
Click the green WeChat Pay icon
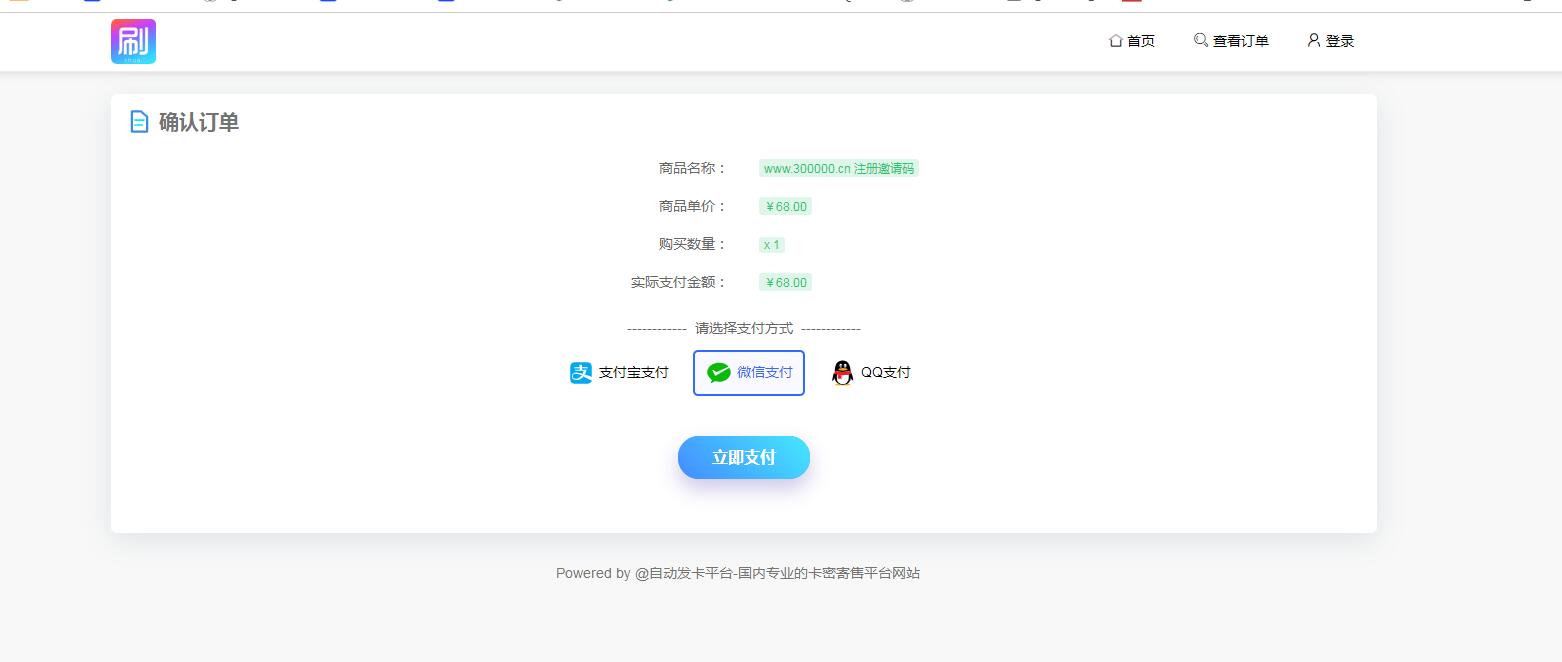(718, 373)
